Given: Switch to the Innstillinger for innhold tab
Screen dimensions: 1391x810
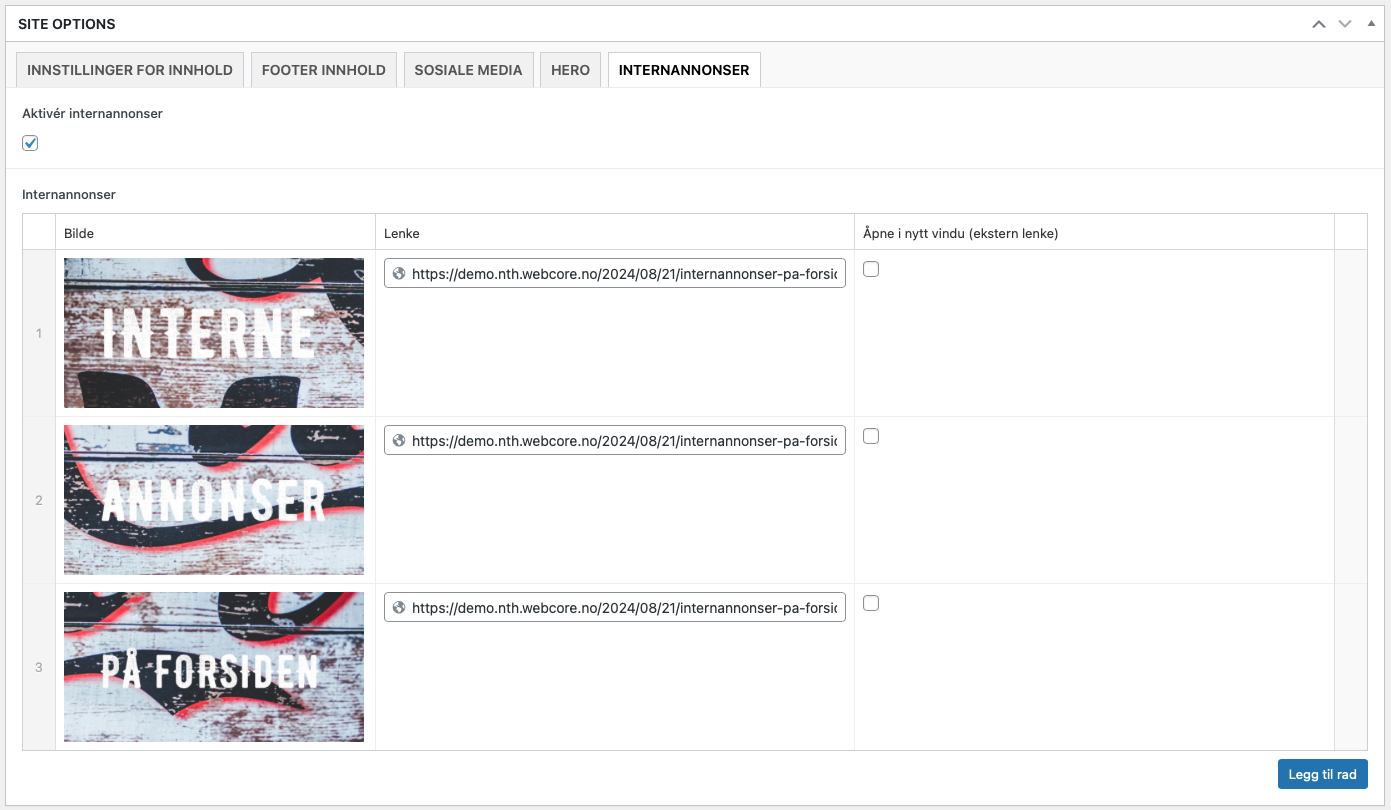Looking at the screenshot, I should coord(130,70).
